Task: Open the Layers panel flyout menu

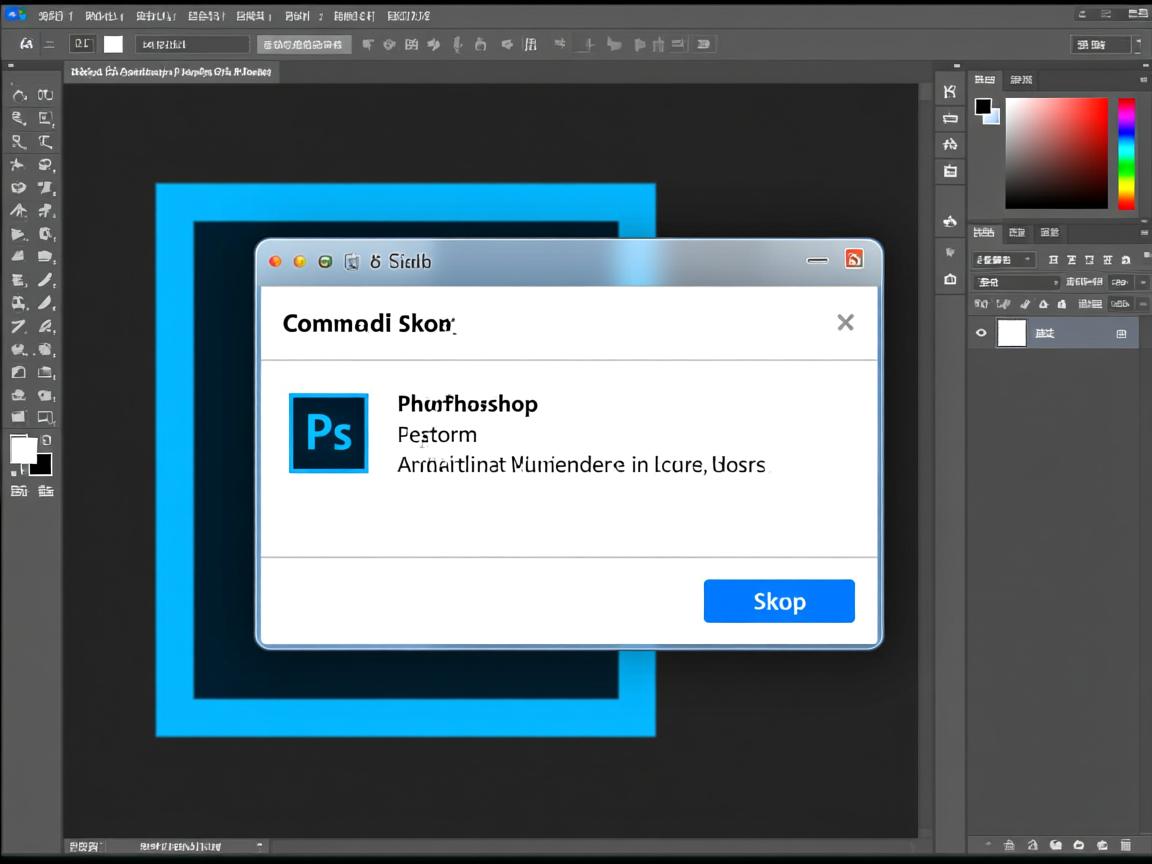Action: [1144, 231]
